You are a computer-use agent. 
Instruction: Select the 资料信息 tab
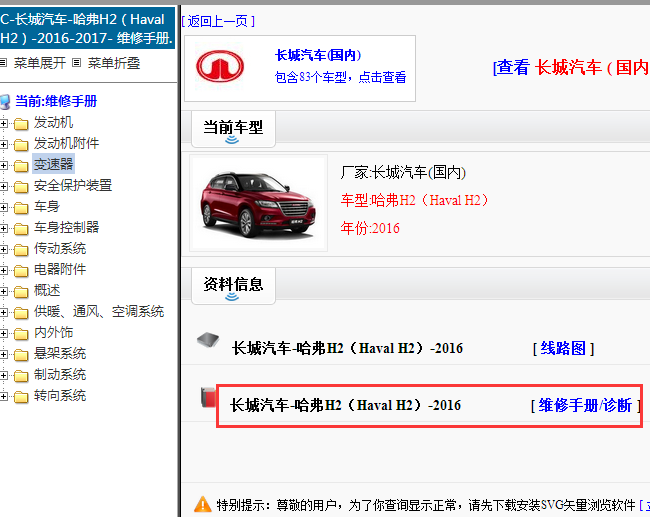point(233,285)
